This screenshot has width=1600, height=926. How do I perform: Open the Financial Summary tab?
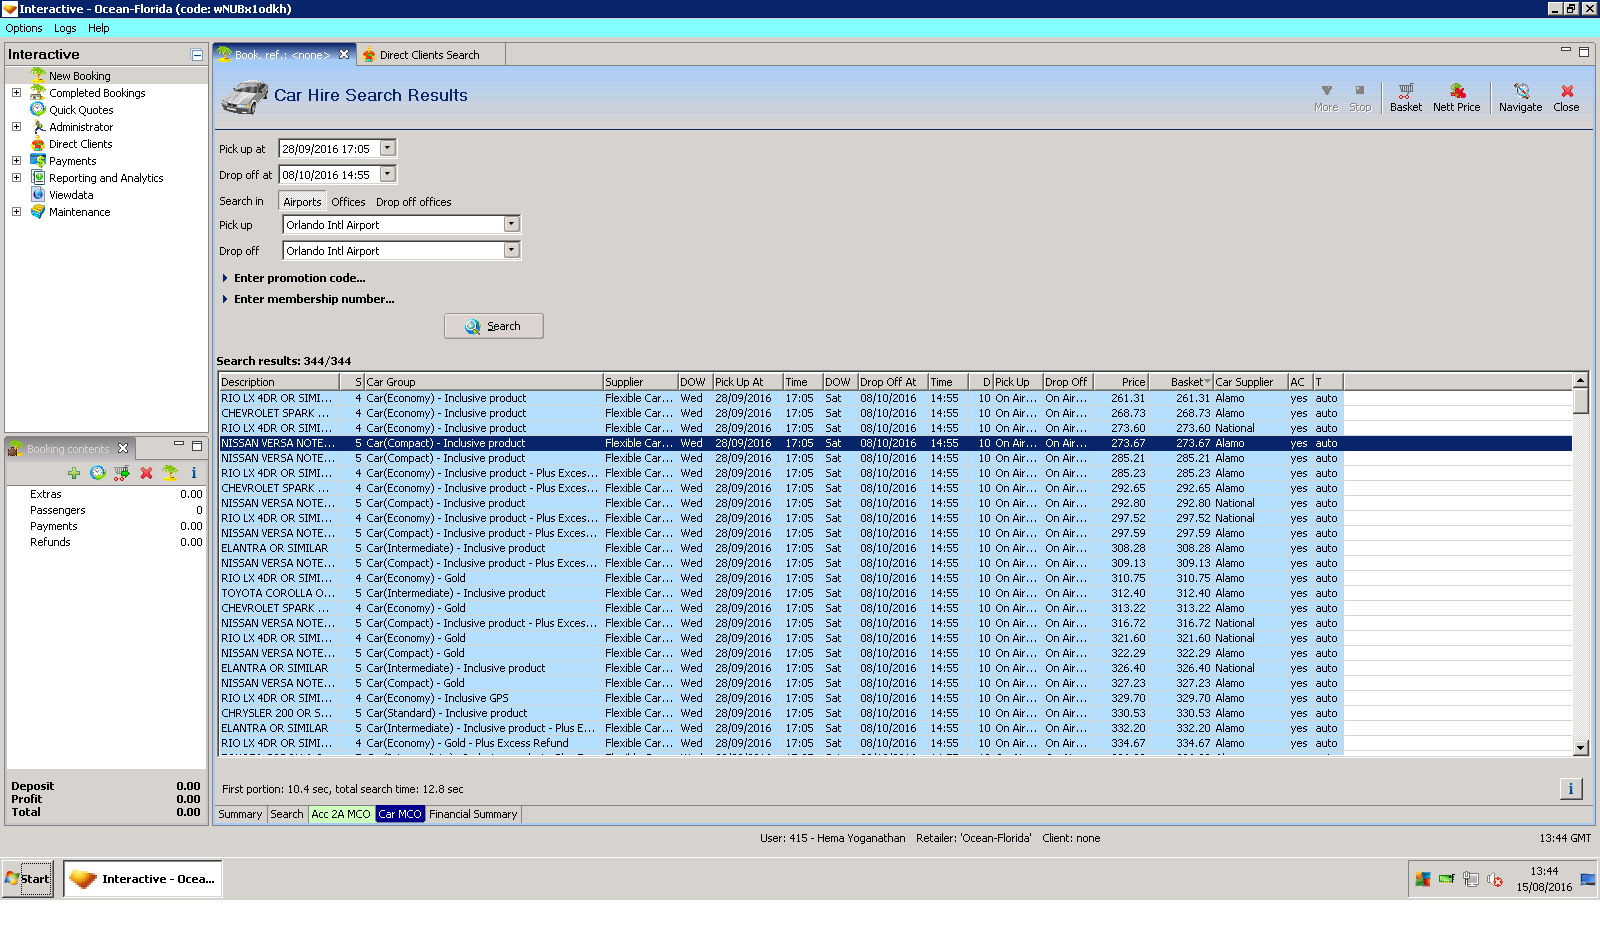(473, 814)
